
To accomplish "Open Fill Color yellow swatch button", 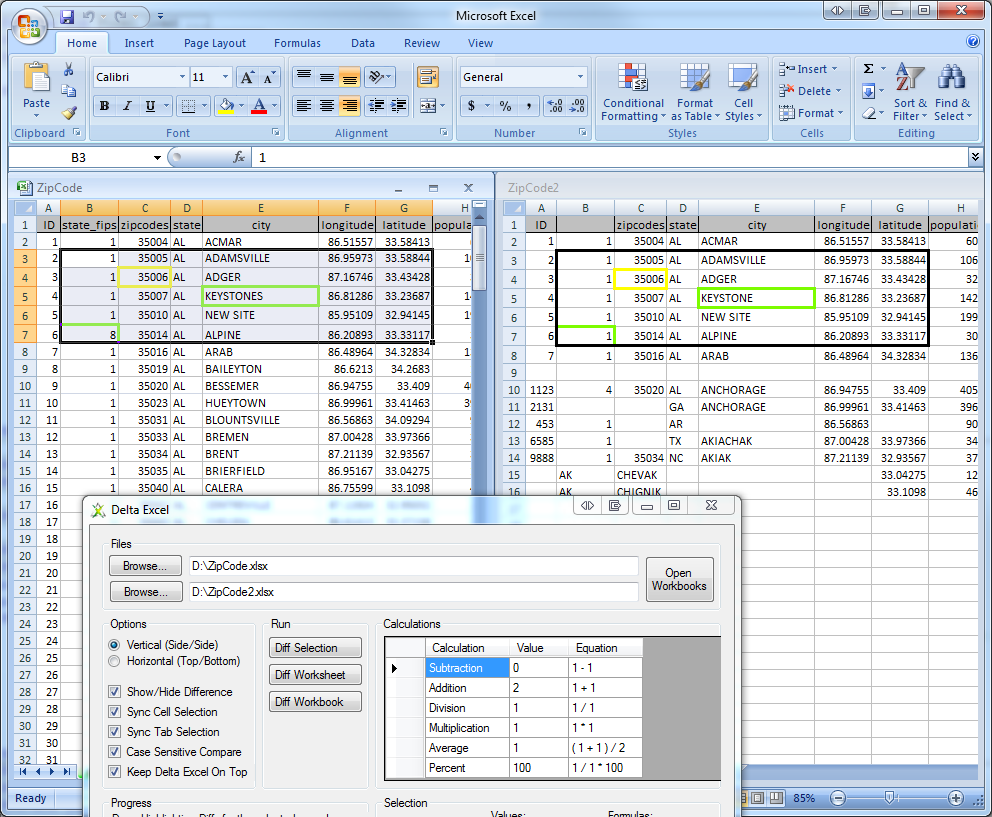I will coord(226,106).
